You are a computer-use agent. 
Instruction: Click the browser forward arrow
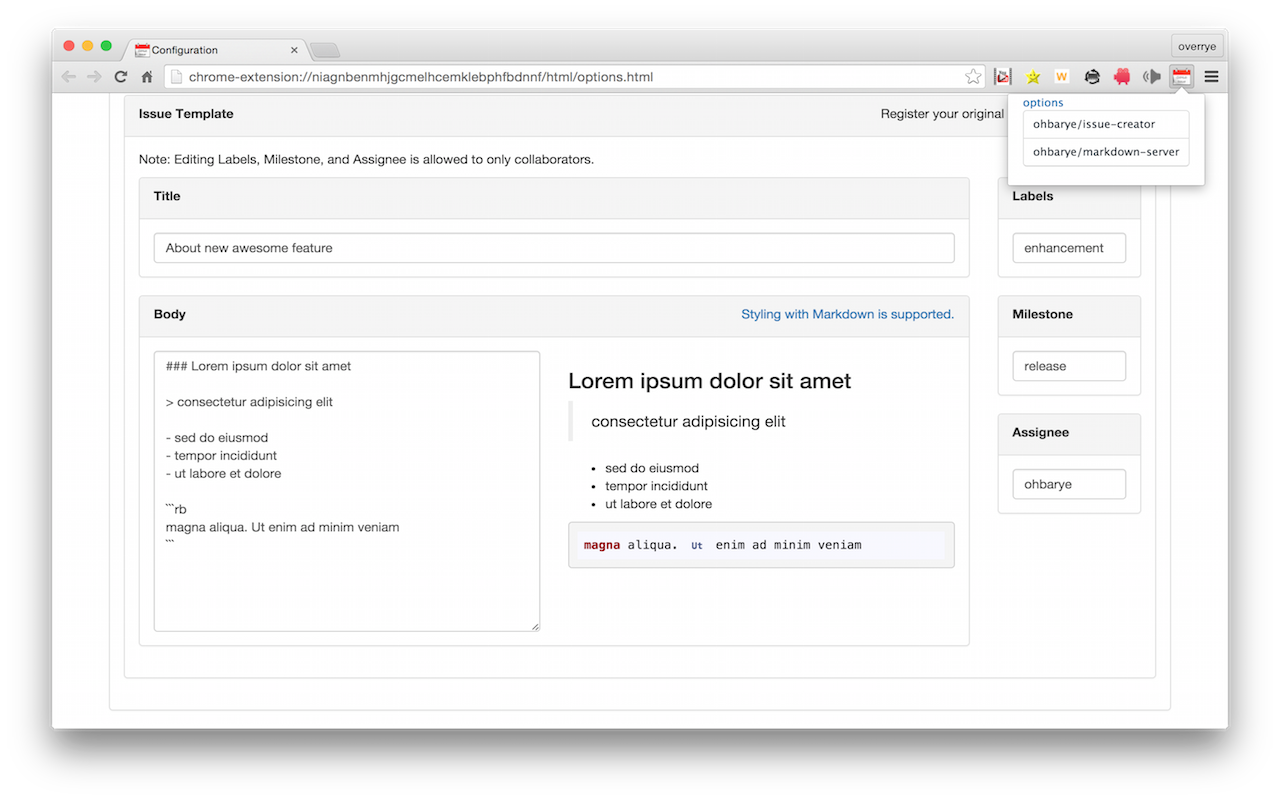pos(94,77)
